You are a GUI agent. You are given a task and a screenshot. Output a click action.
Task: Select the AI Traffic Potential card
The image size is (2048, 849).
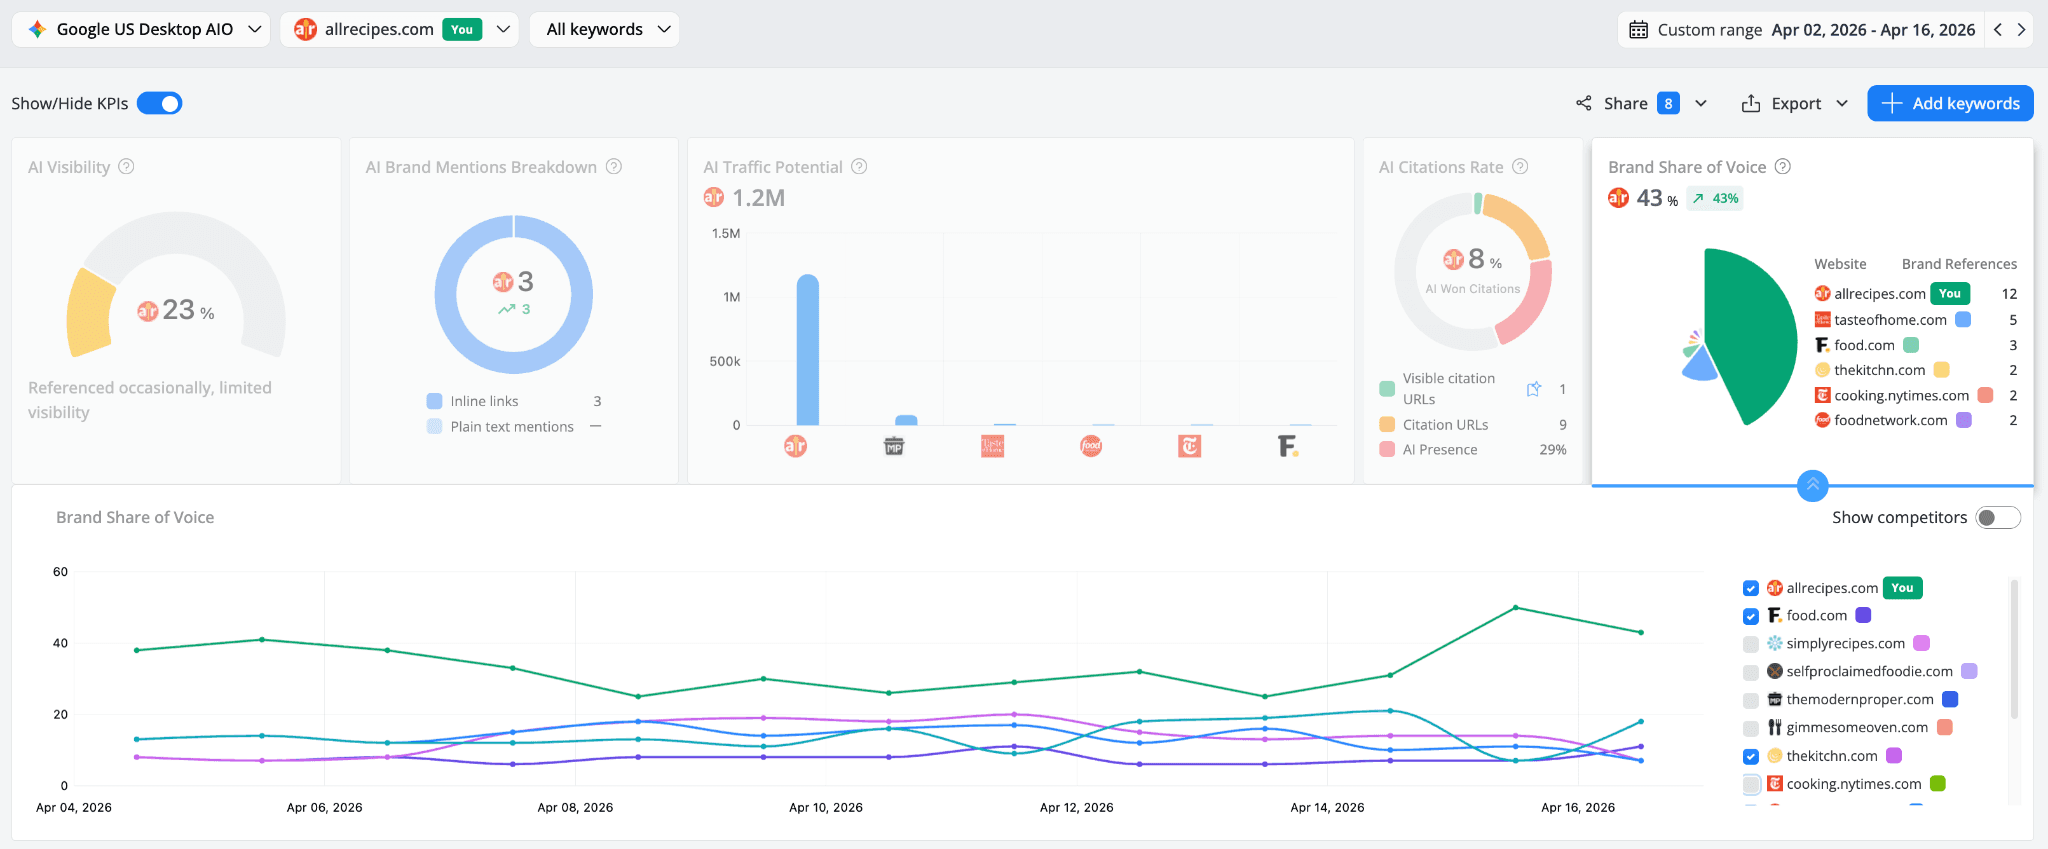(x=1020, y=311)
